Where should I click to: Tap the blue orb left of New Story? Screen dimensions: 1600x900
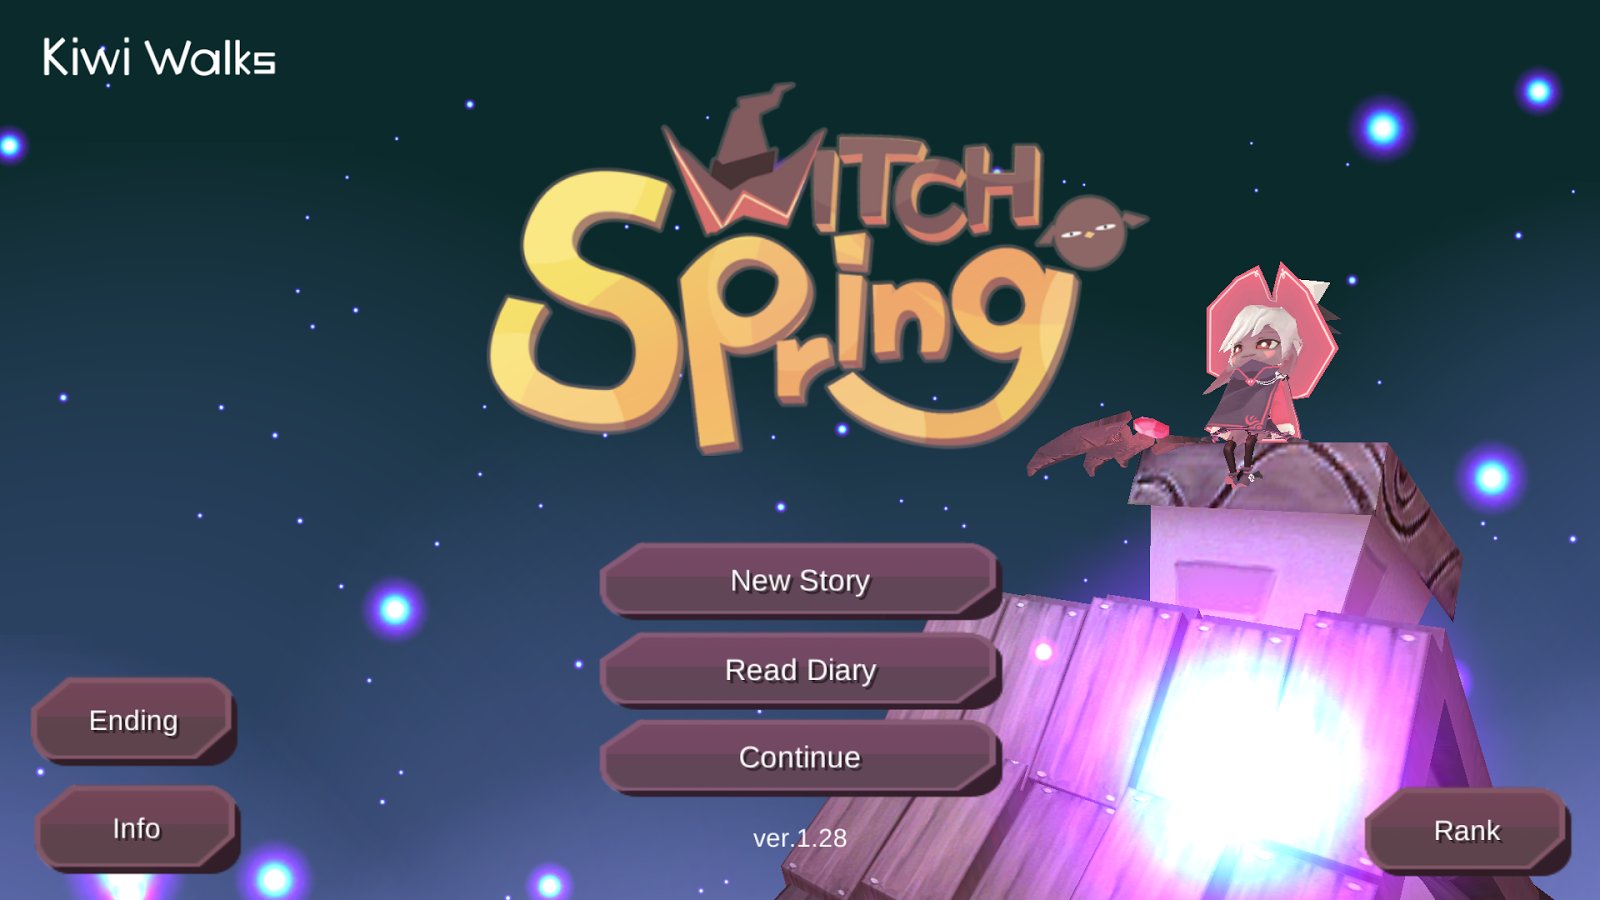pos(395,608)
